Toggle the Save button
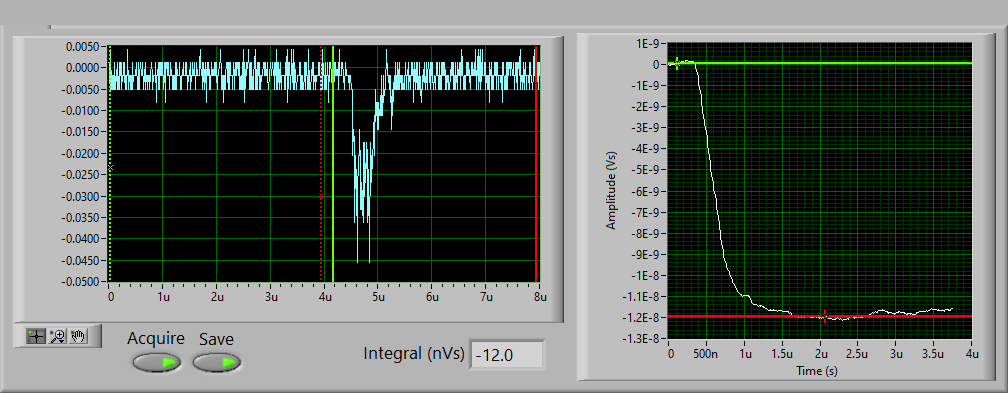The height and width of the screenshot is (393, 1008). (217, 362)
